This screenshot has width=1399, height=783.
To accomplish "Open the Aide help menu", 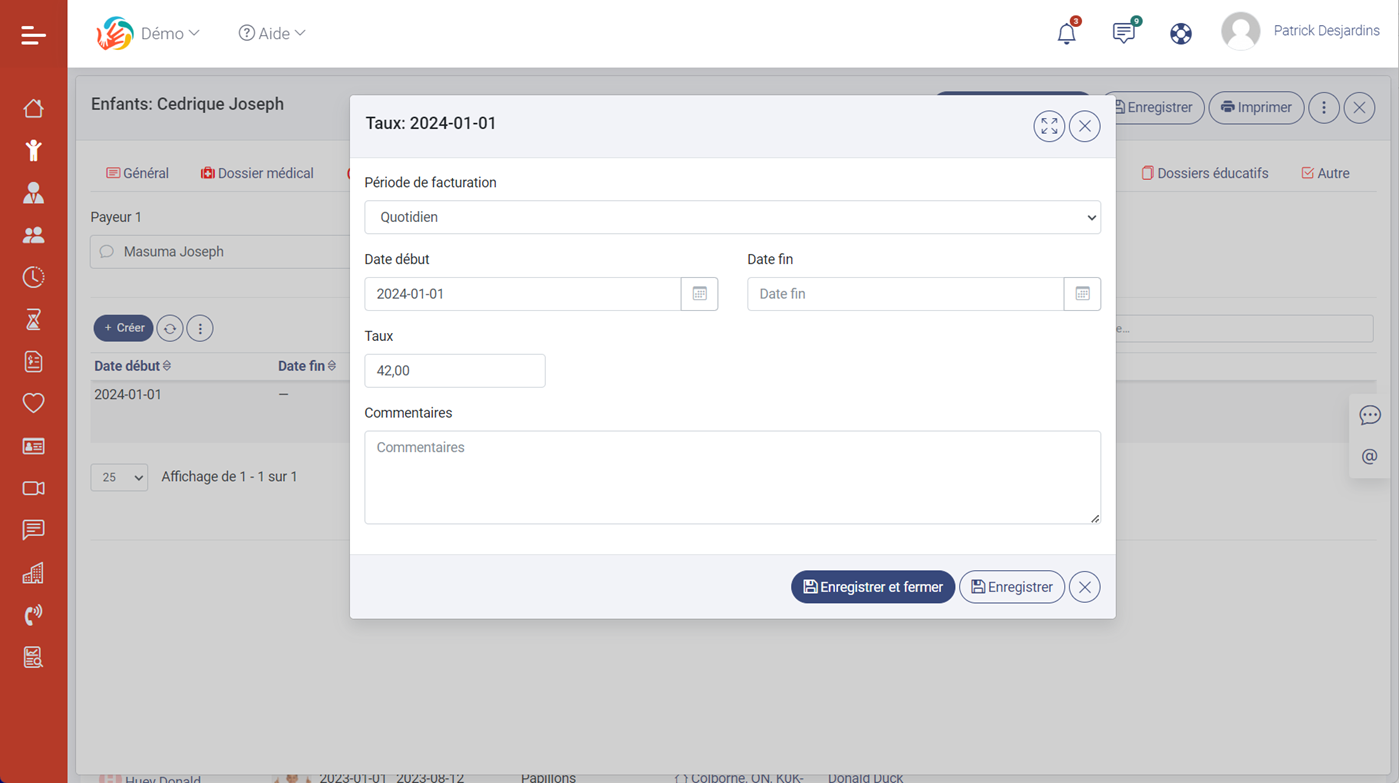I will click(272, 33).
